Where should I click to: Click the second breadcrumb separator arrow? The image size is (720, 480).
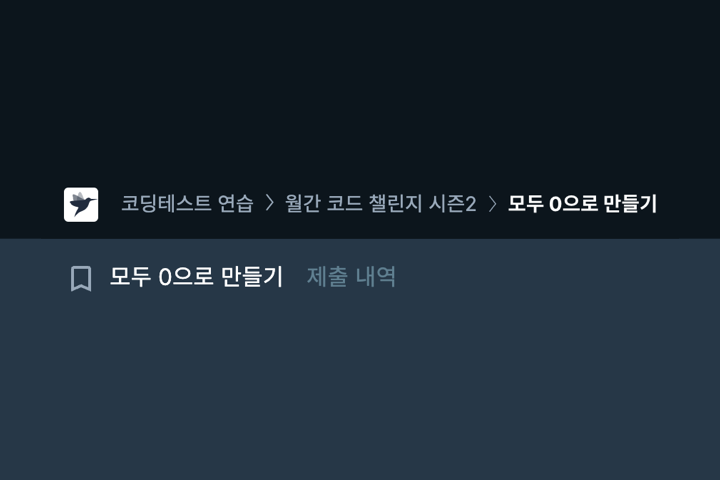point(492,203)
